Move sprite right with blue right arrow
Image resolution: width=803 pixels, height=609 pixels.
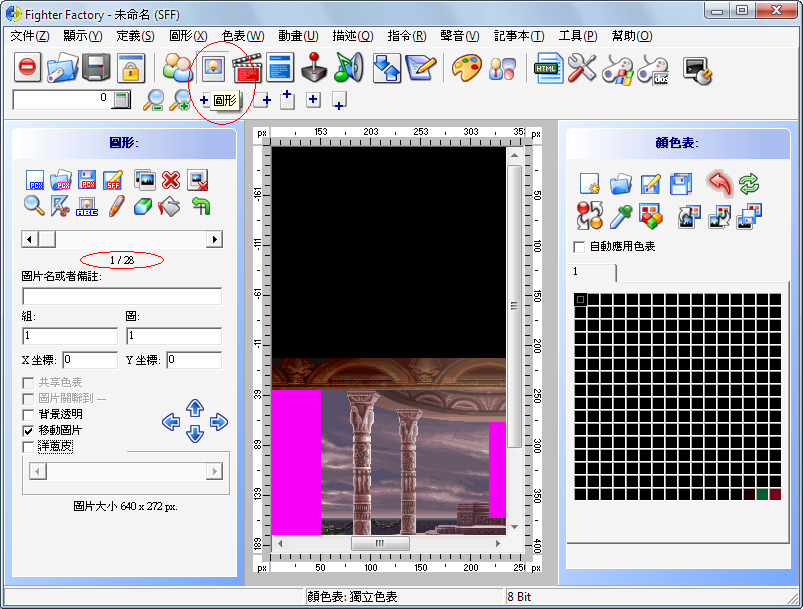219,422
